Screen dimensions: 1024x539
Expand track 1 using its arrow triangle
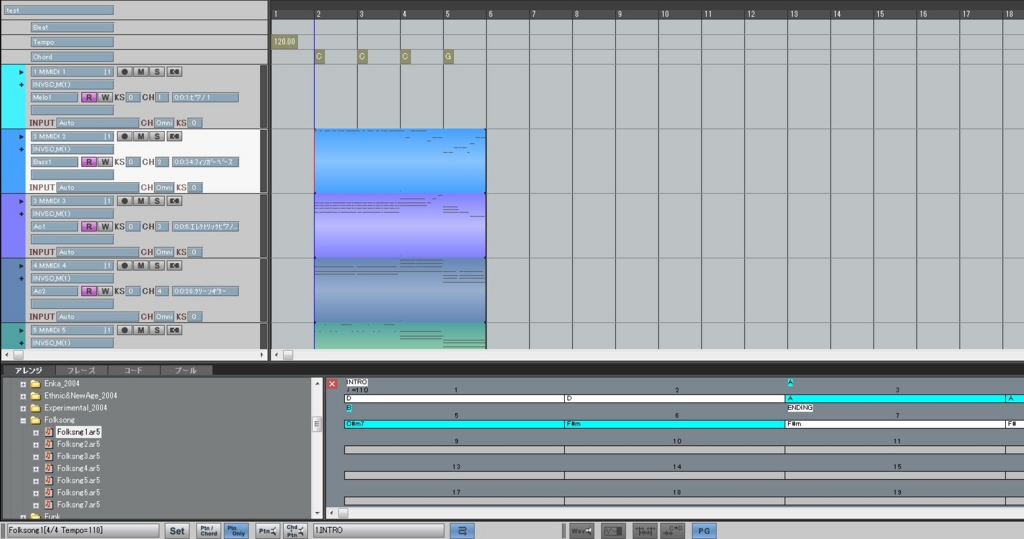pos(21,72)
